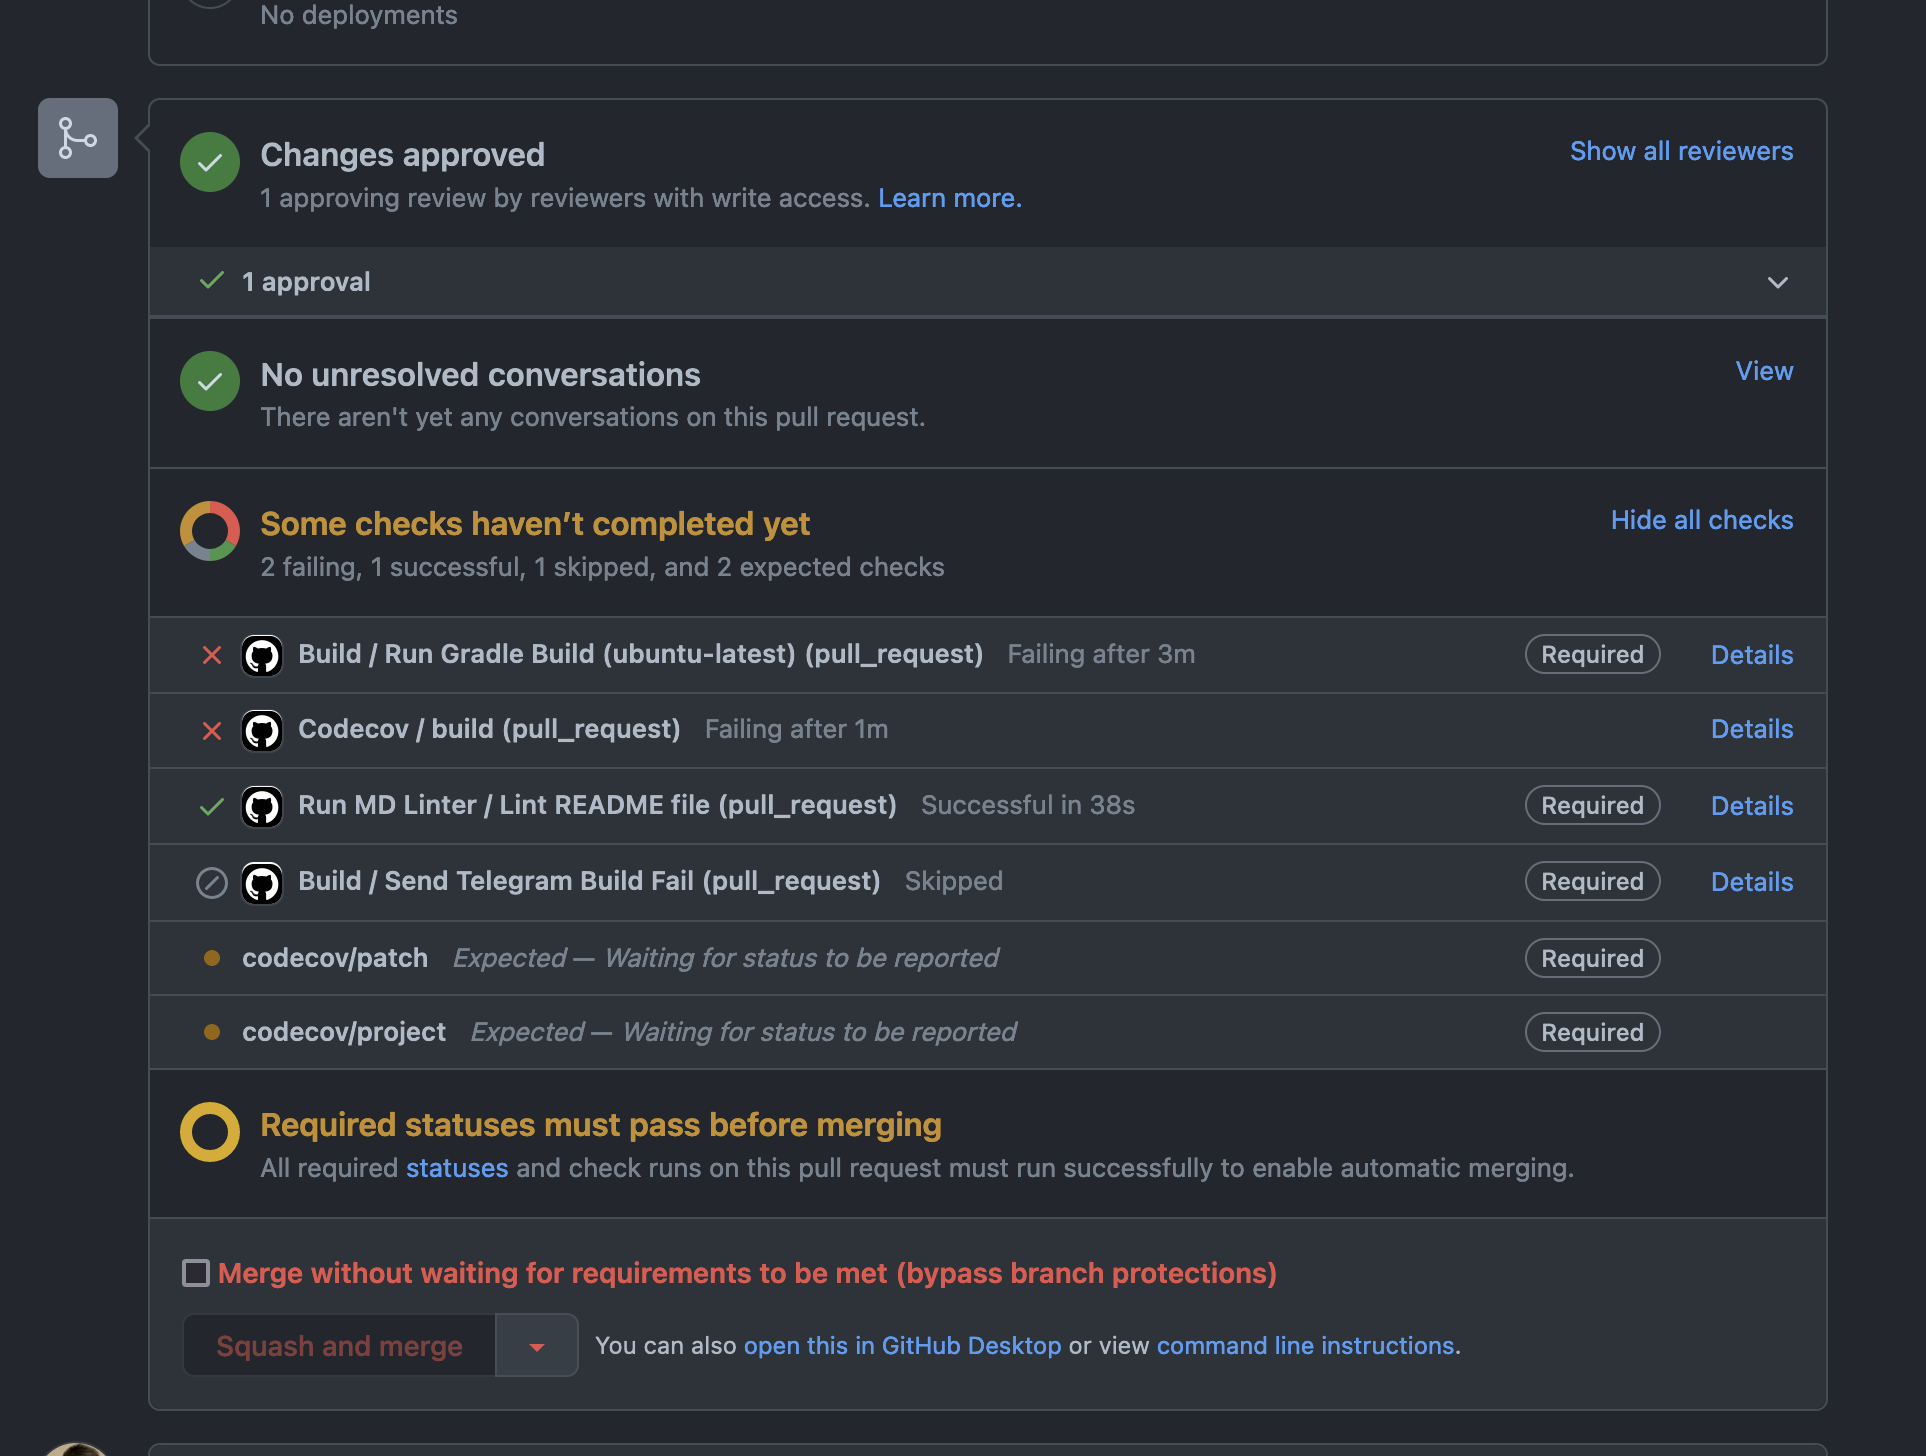Click the red X on Gradle Build row

(x=212, y=655)
